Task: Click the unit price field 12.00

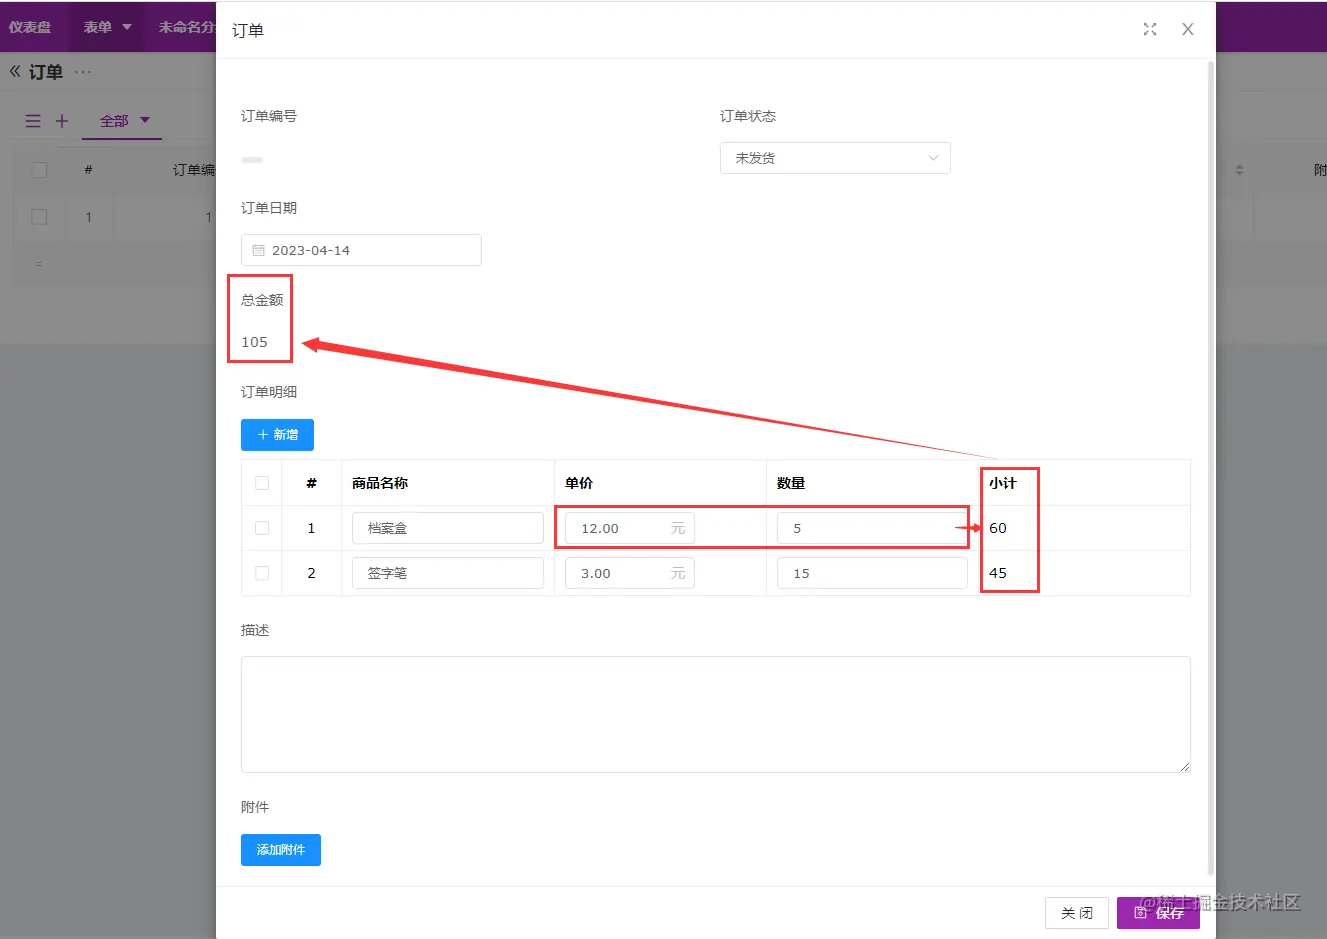Action: coord(630,528)
